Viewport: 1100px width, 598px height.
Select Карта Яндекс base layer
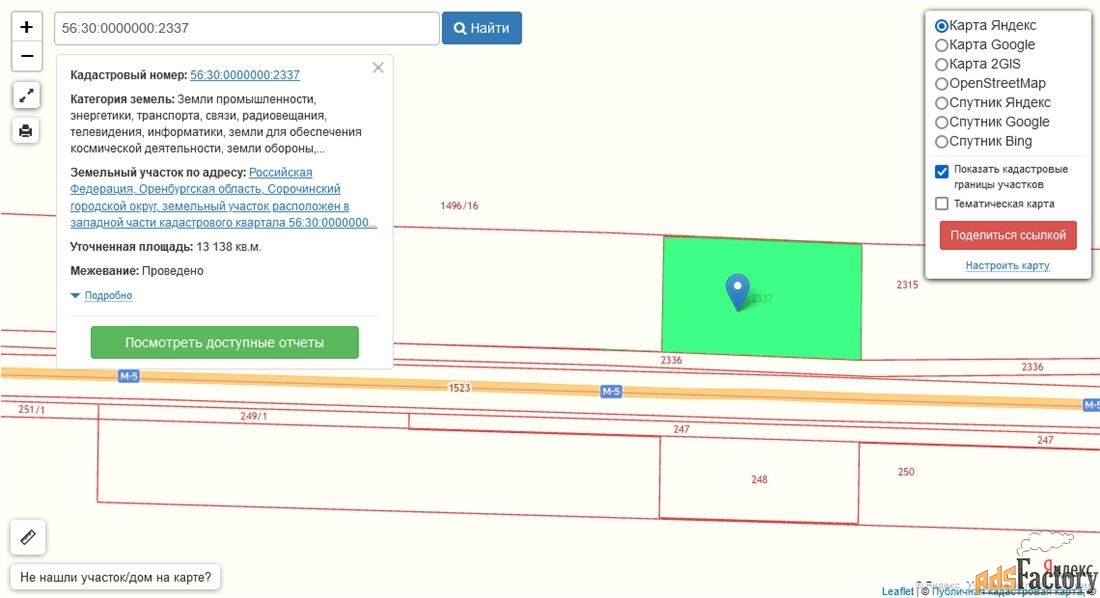click(x=941, y=26)
